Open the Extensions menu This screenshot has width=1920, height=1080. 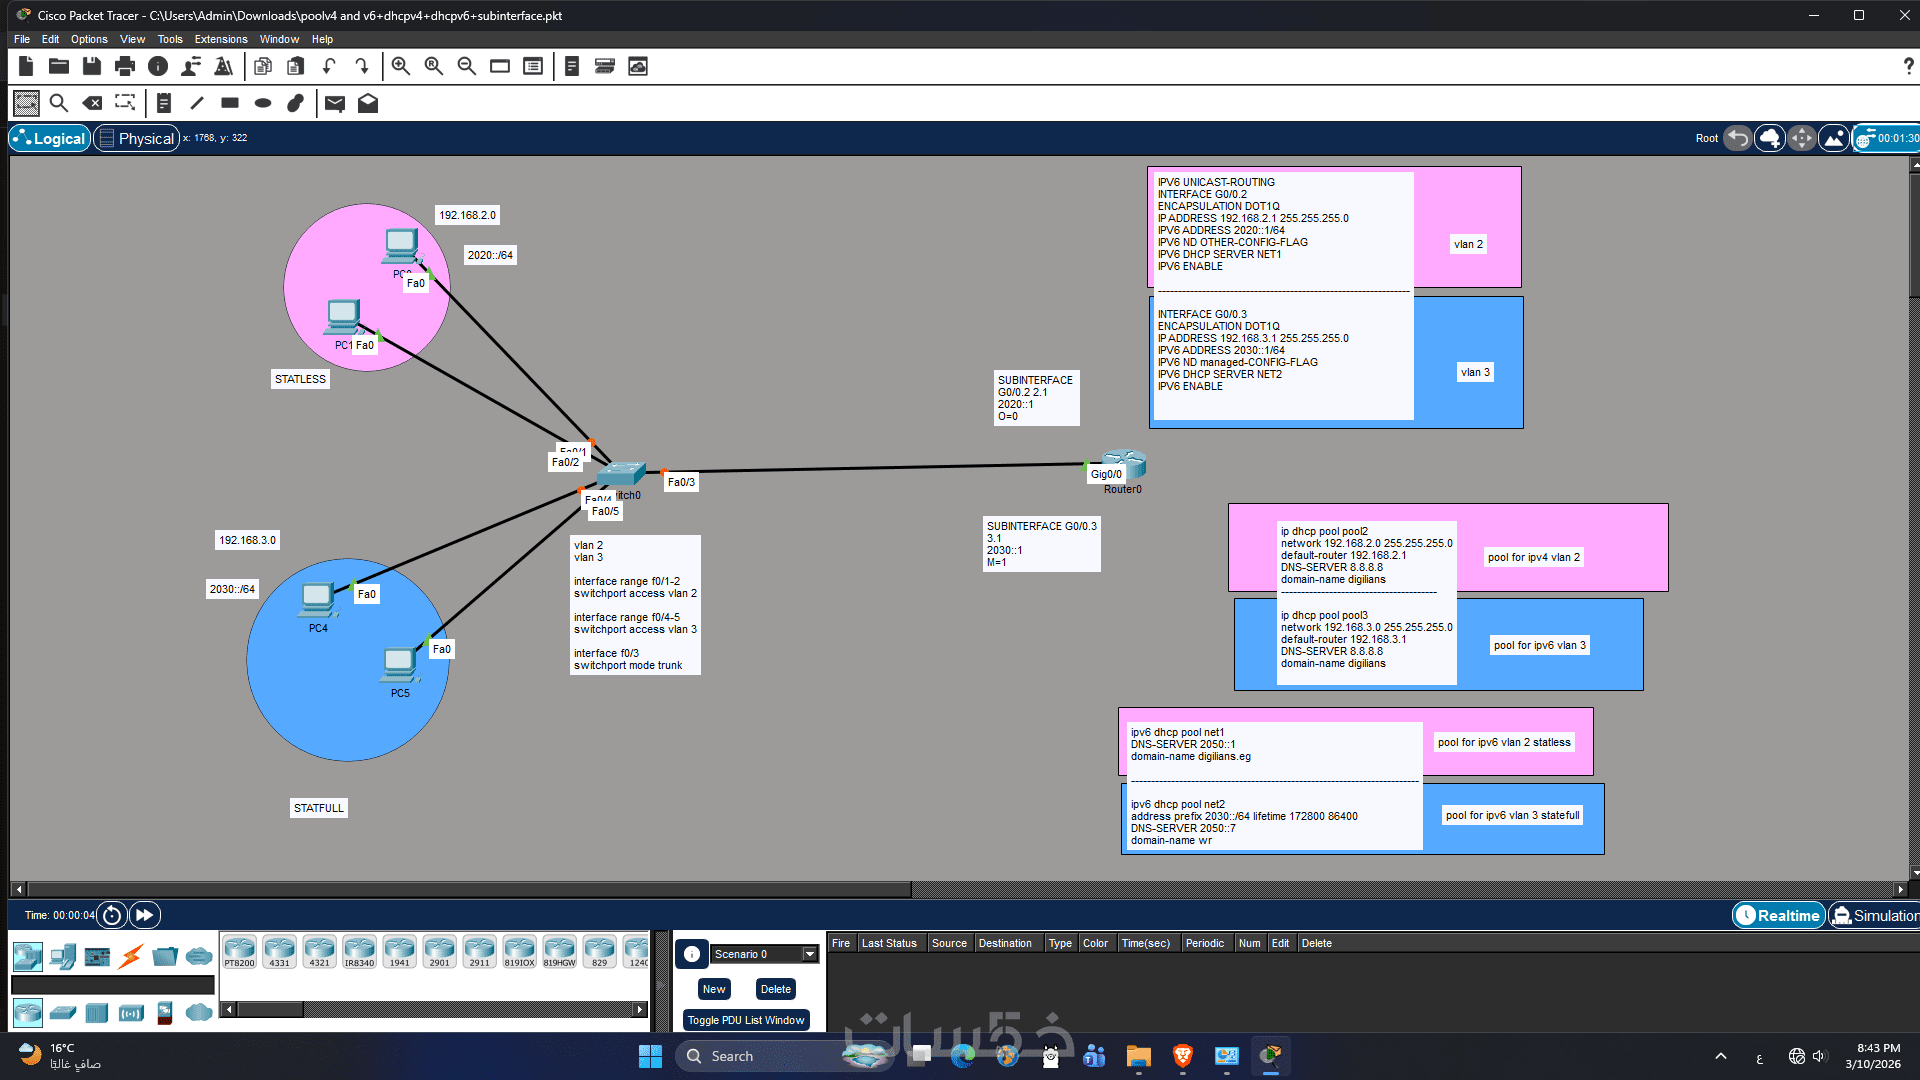(x=220, y=39)
